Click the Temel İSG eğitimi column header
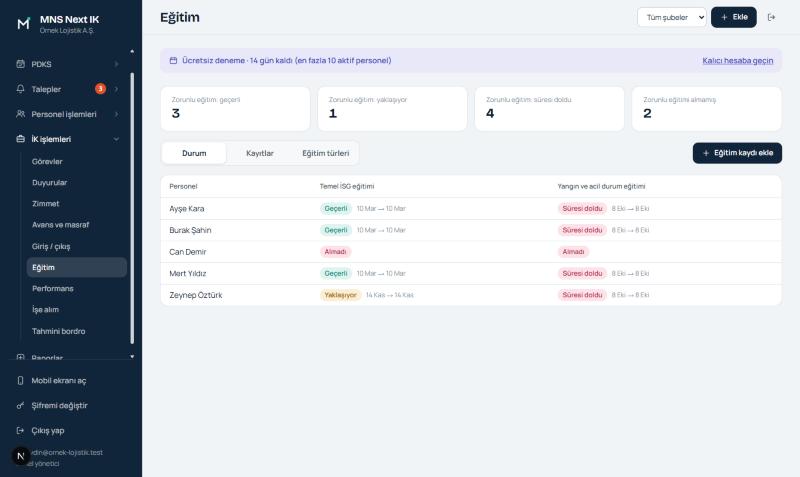The width and height of the screenshot is (800, 477). coord(347,186)
